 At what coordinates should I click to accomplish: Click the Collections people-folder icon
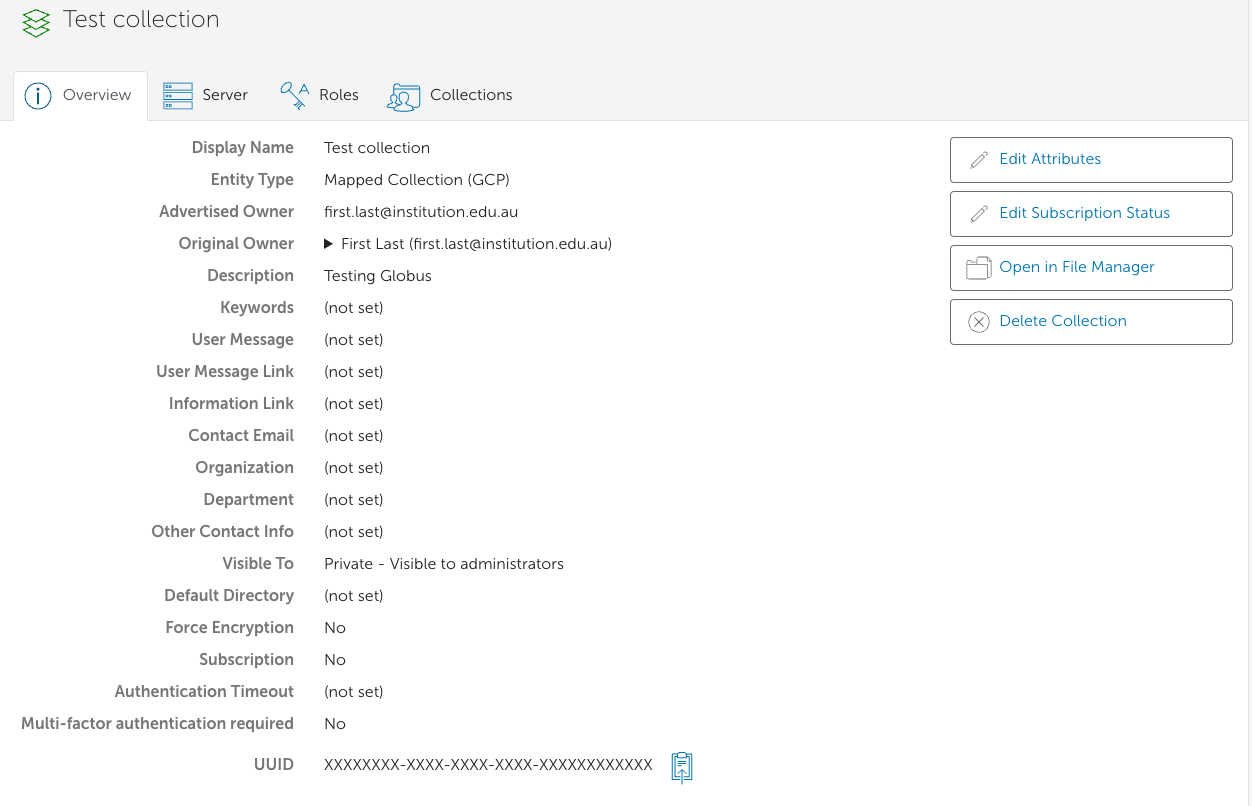tap(404, 97)
